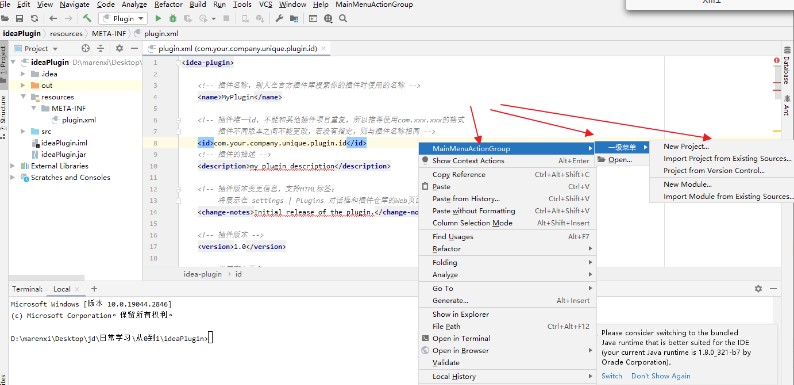
Task: Expand External Libraries node
Action: tap(13, 166)
